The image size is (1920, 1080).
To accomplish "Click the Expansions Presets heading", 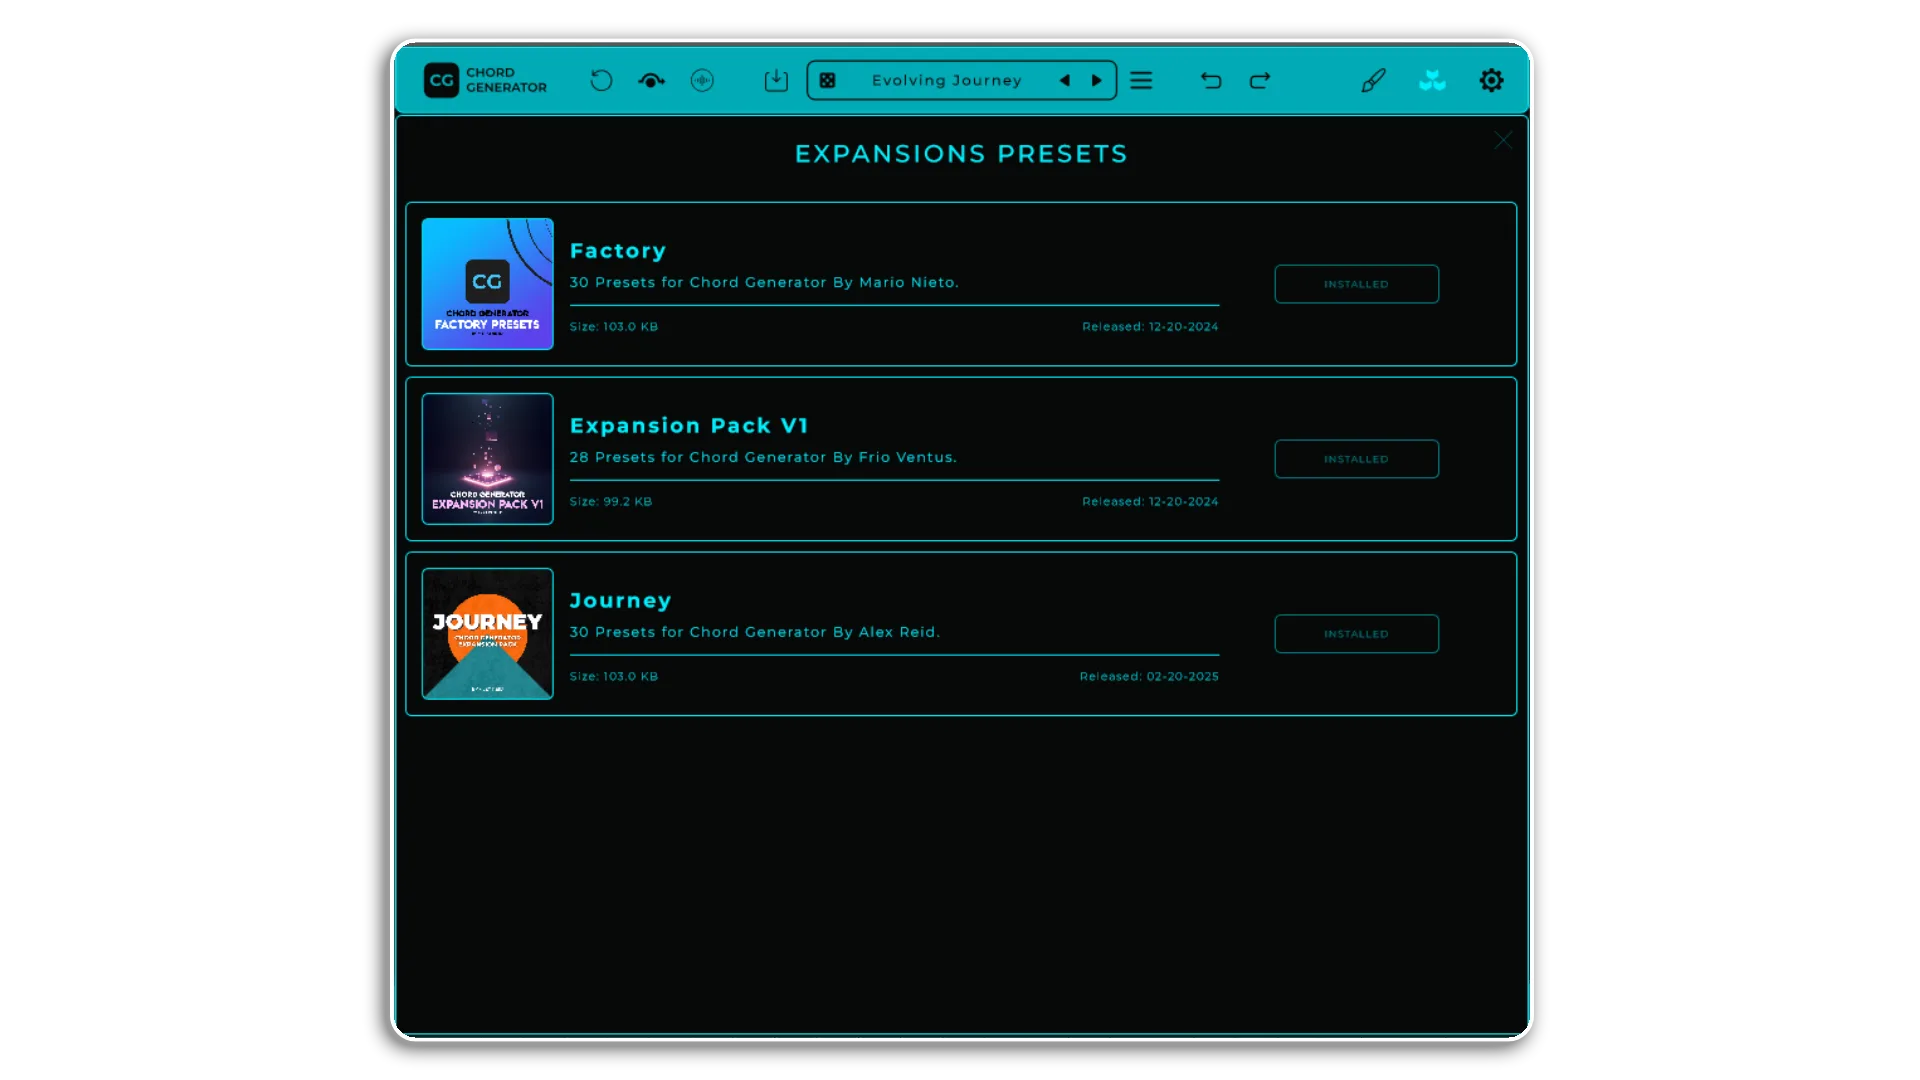I will (961, 154).
